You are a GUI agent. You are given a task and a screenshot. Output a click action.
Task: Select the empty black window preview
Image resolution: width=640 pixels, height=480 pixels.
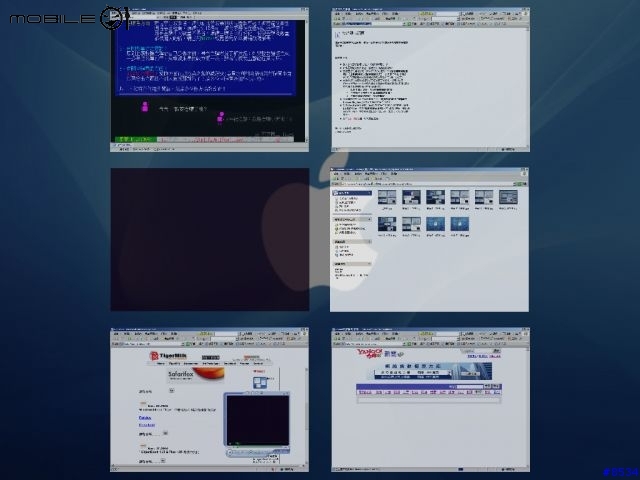pos(209,239)
